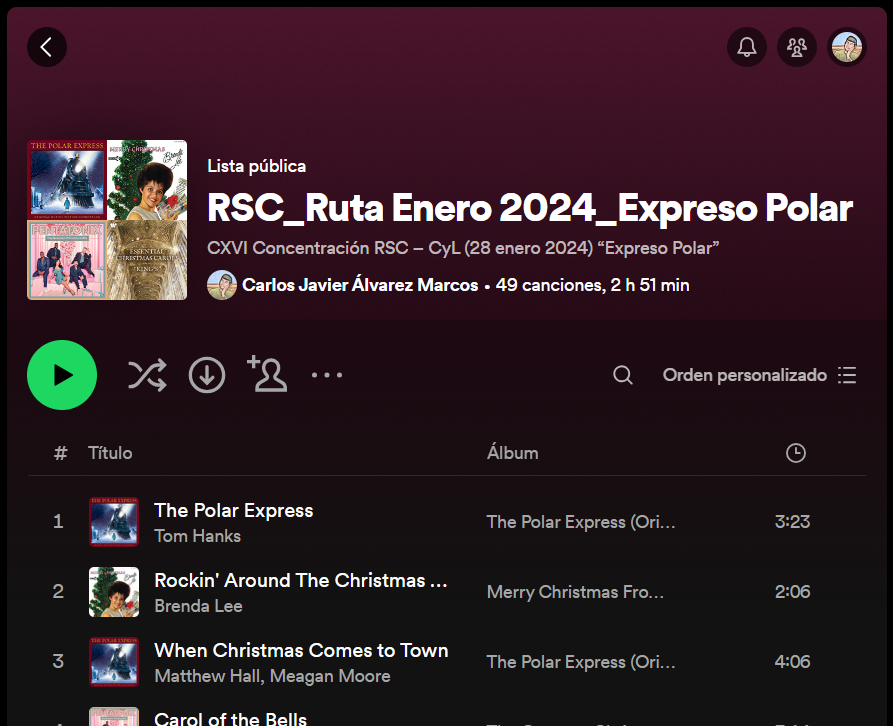This screenshot has width=893, height=726.
Task: Click the duration clock column header
Action: [x=796, y=453]
